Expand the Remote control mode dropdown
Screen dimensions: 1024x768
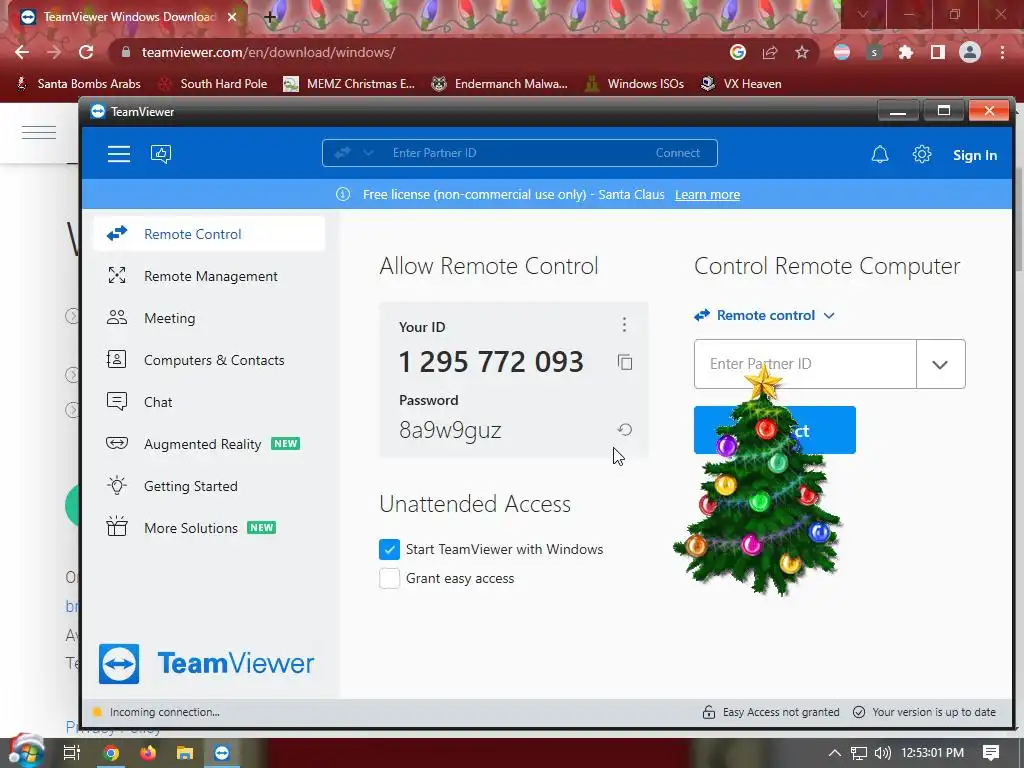point(764,315)
